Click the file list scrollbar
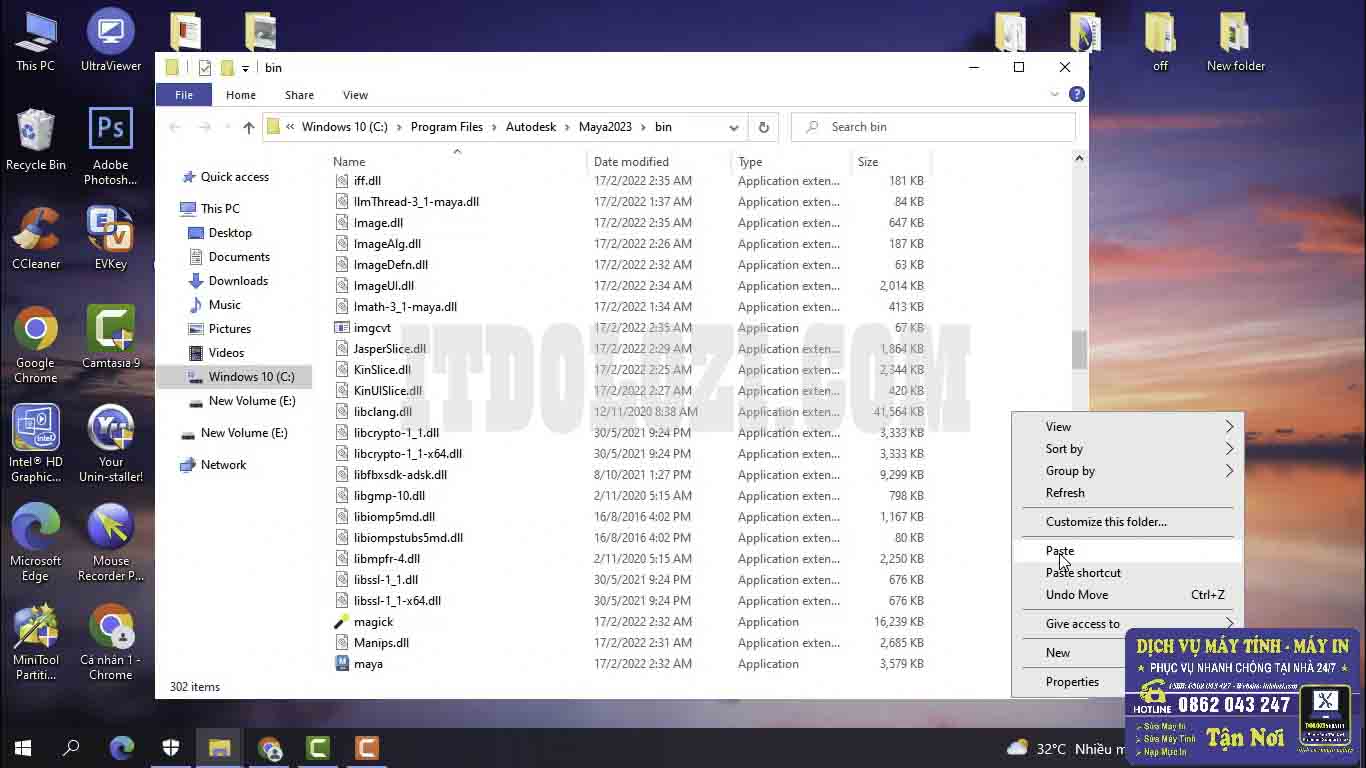Image resolution: width=1366 pixels, height=768 pixels. [1079, 350]
